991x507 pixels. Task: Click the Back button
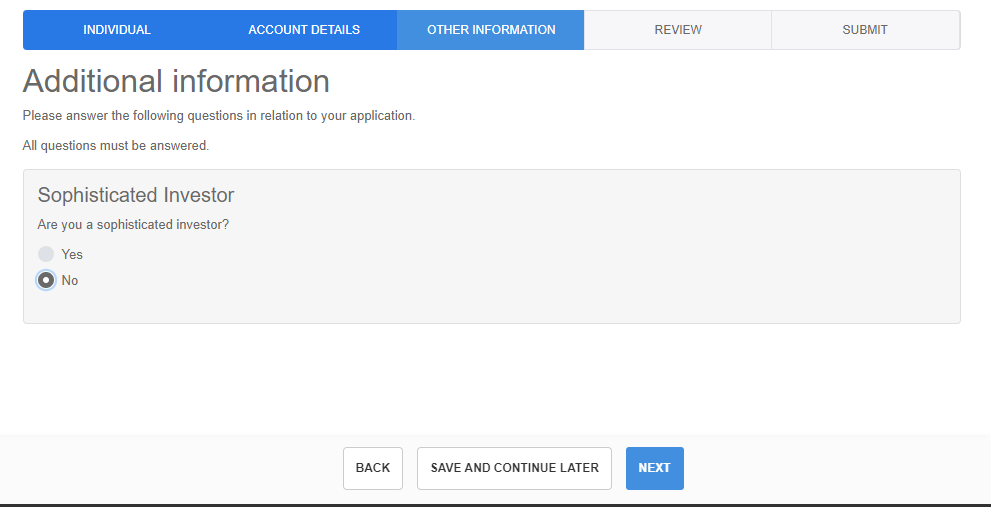[373, 468]
